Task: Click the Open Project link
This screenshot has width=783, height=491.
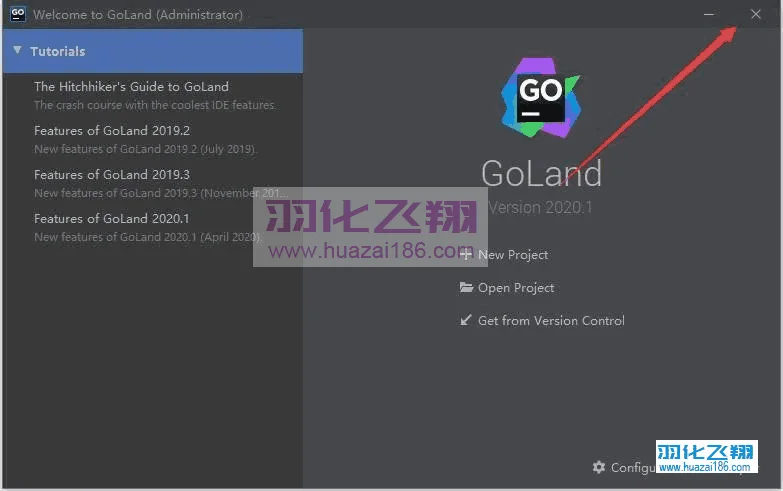Action: [516, 288]
